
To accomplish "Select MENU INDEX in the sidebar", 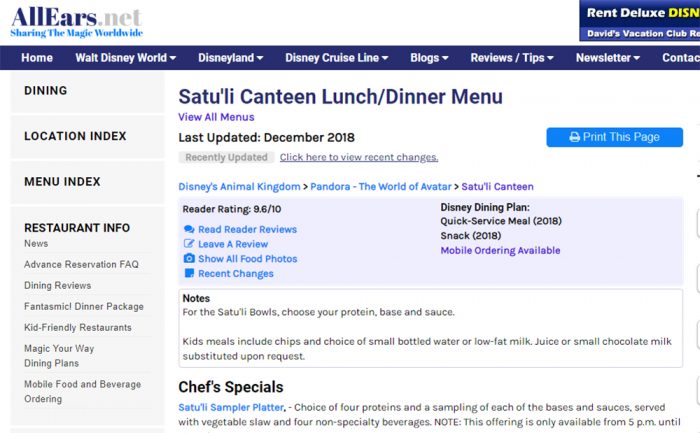I will 62,182.
